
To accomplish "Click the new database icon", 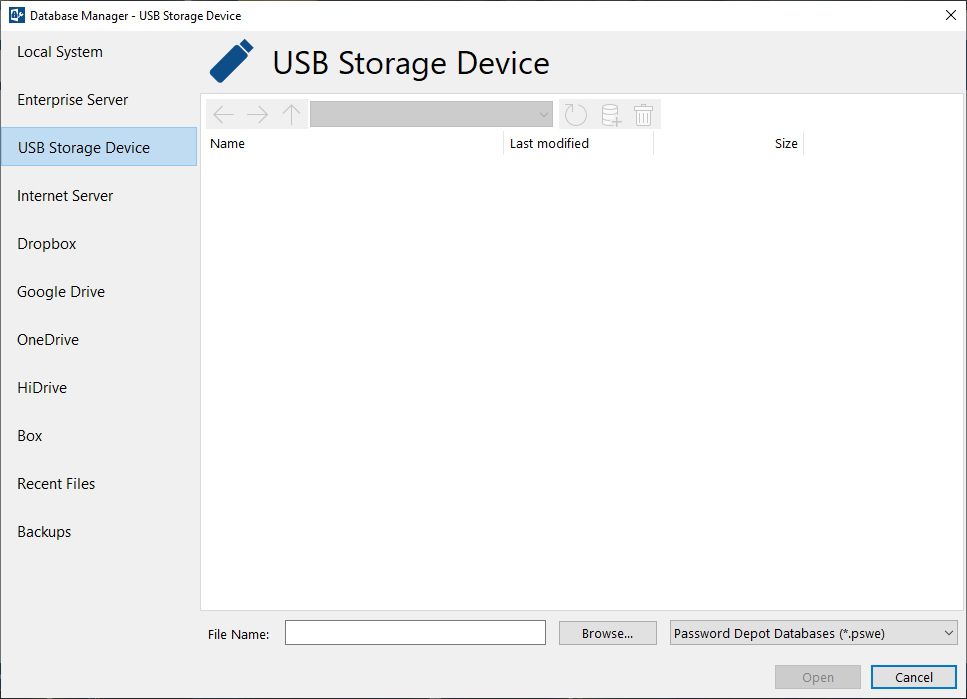I will click(x=609, y=115).
